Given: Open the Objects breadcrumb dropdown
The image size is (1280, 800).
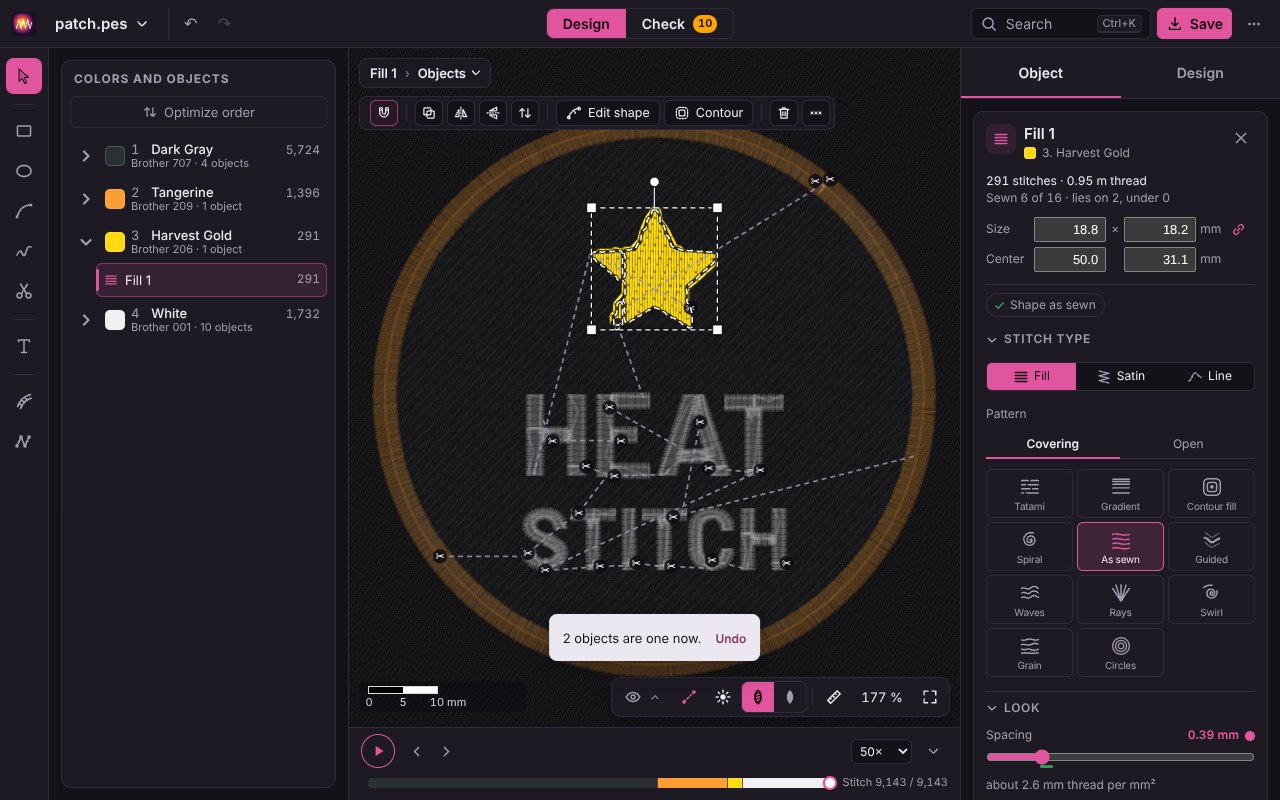Looking at the screenshot, I should pyautogui.click(x=449, y=73).
